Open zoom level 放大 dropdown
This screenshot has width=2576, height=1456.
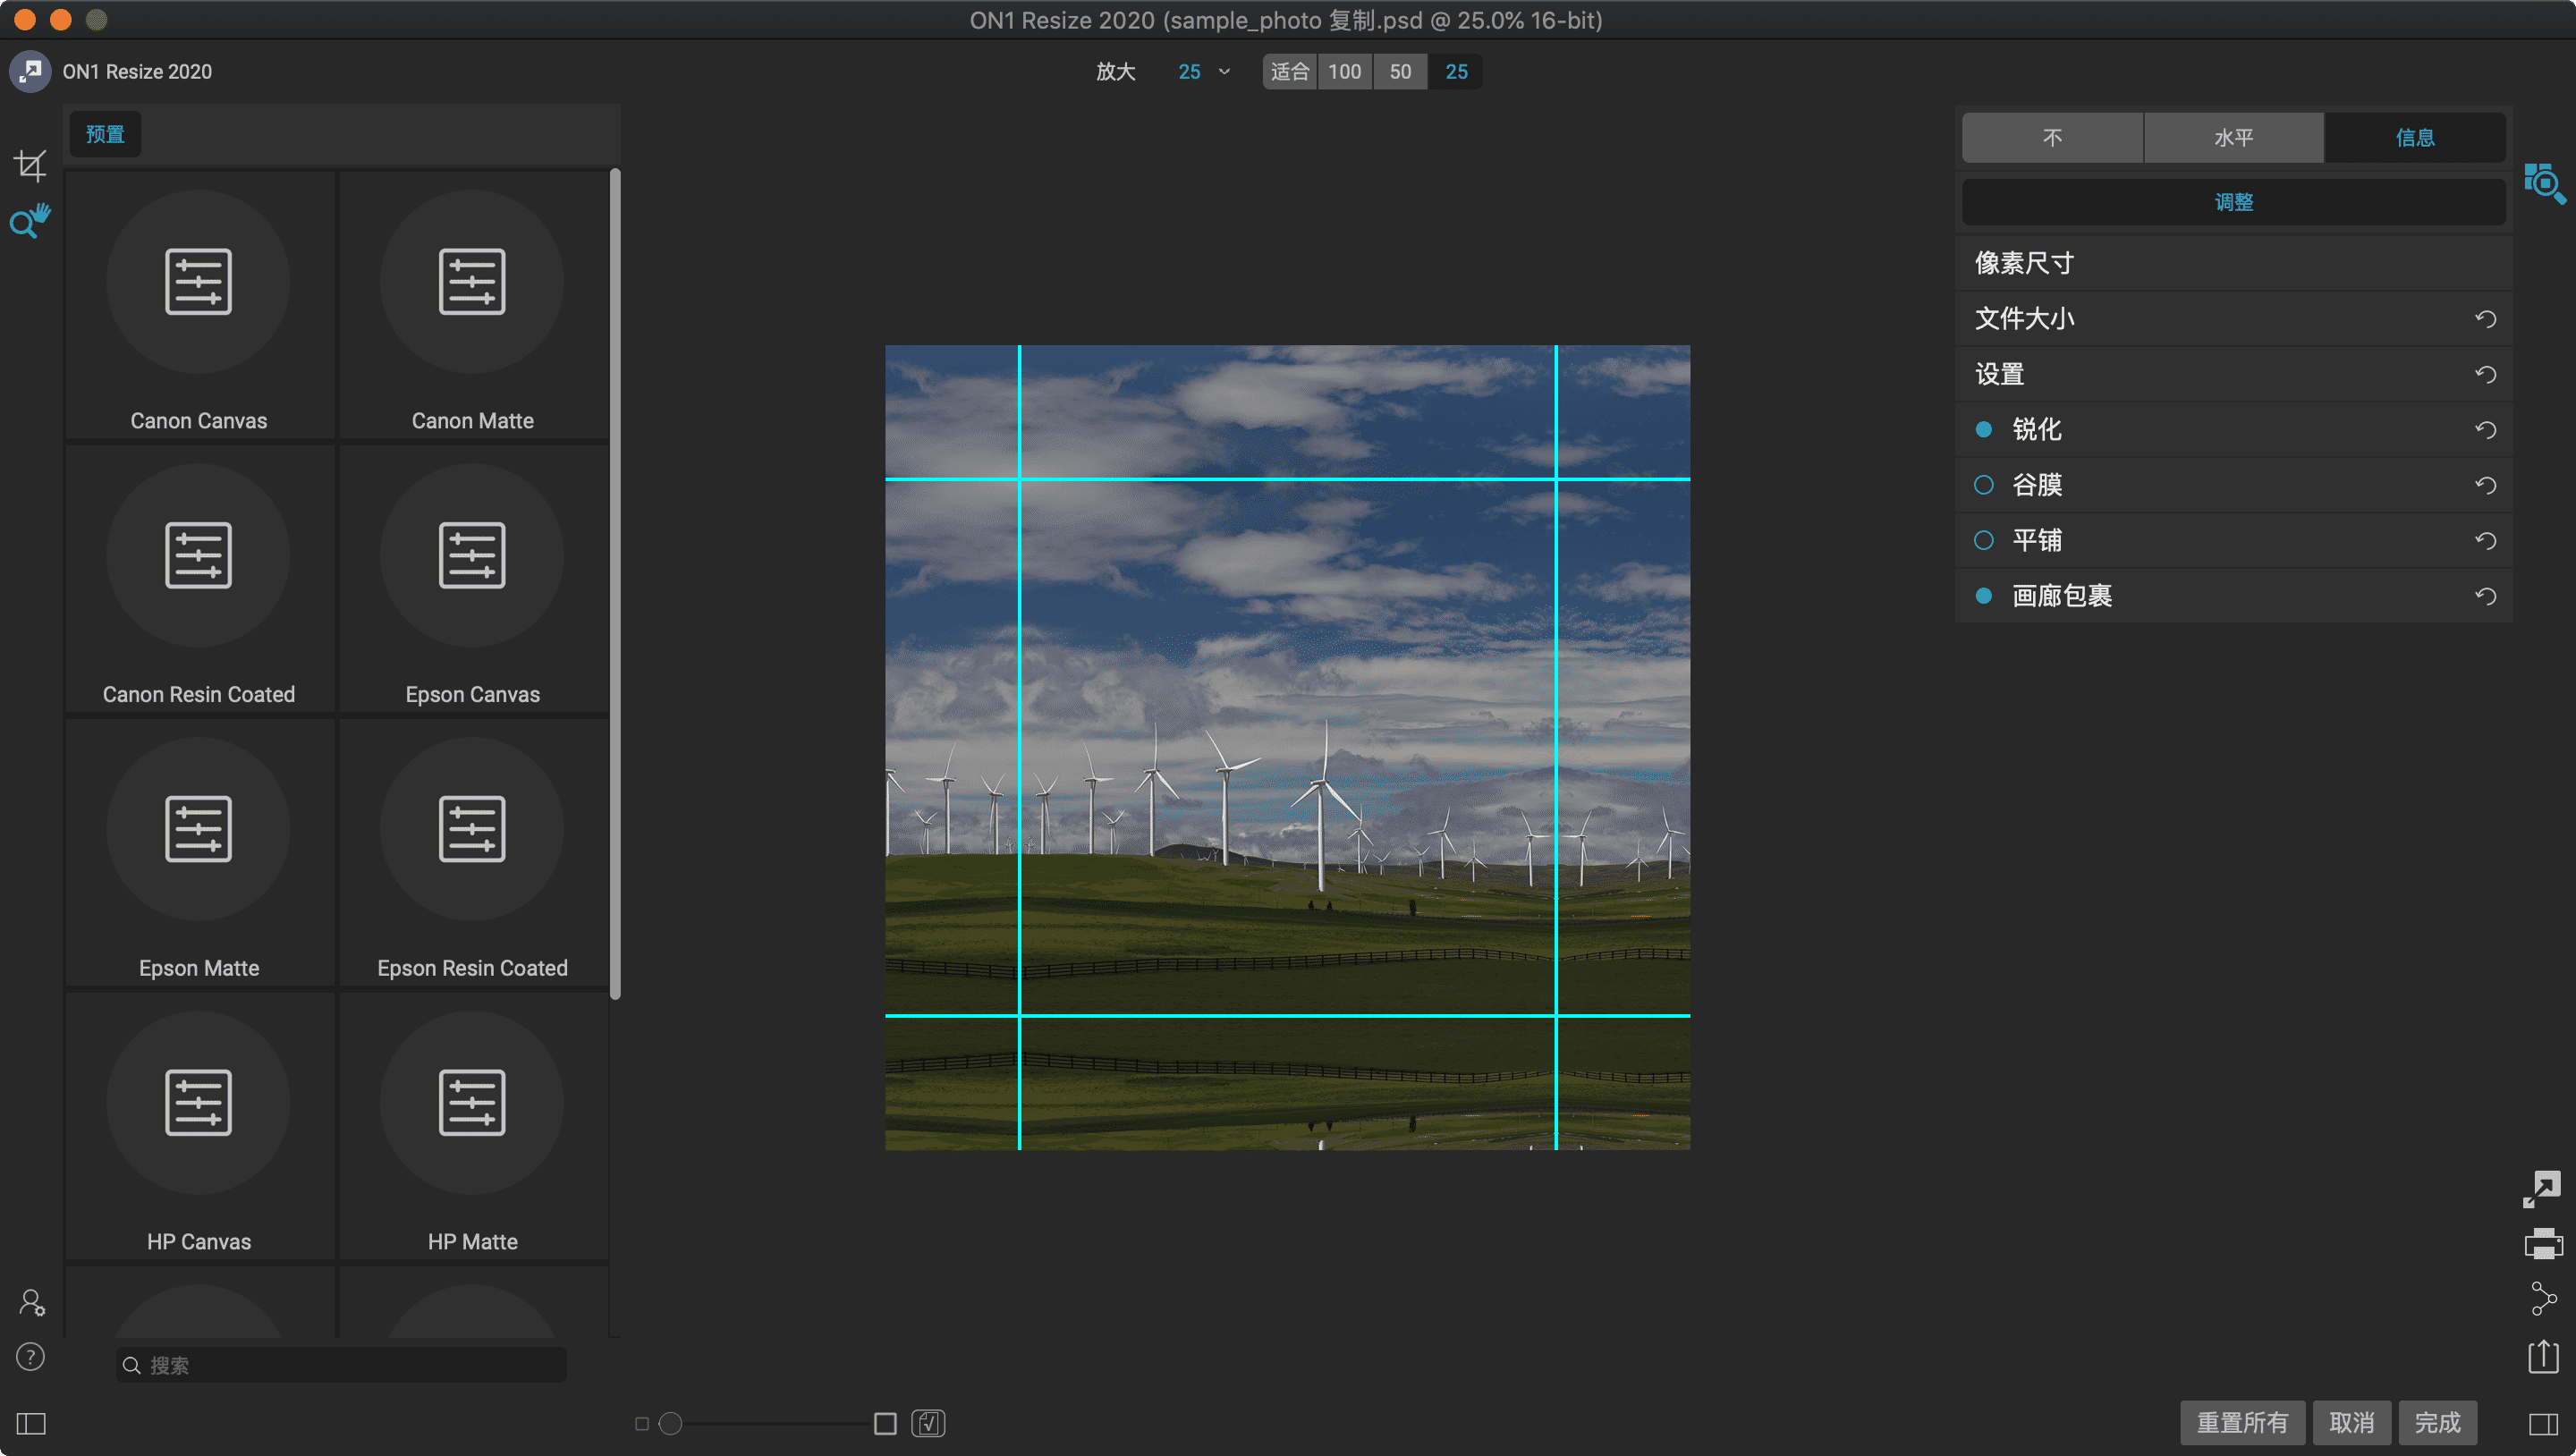[x=1205, y=71]
